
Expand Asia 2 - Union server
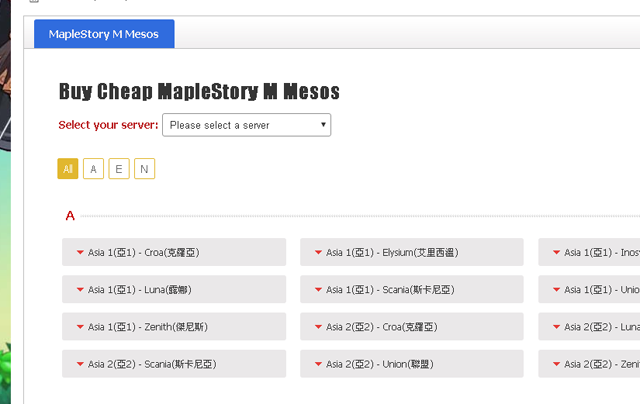(x=412, y=364)
